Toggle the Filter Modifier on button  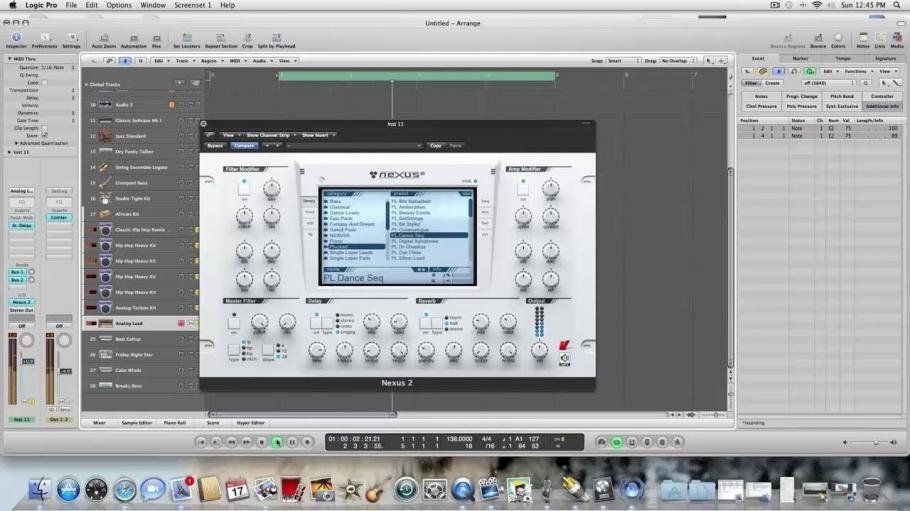(x=244, y=188)
